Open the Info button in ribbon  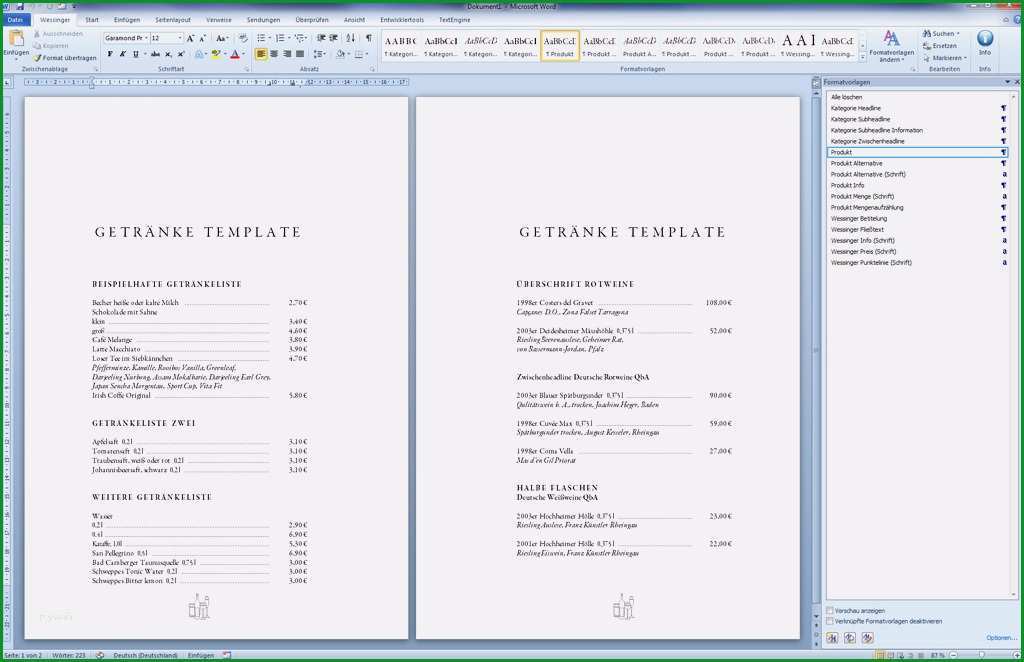pos(985,43)
